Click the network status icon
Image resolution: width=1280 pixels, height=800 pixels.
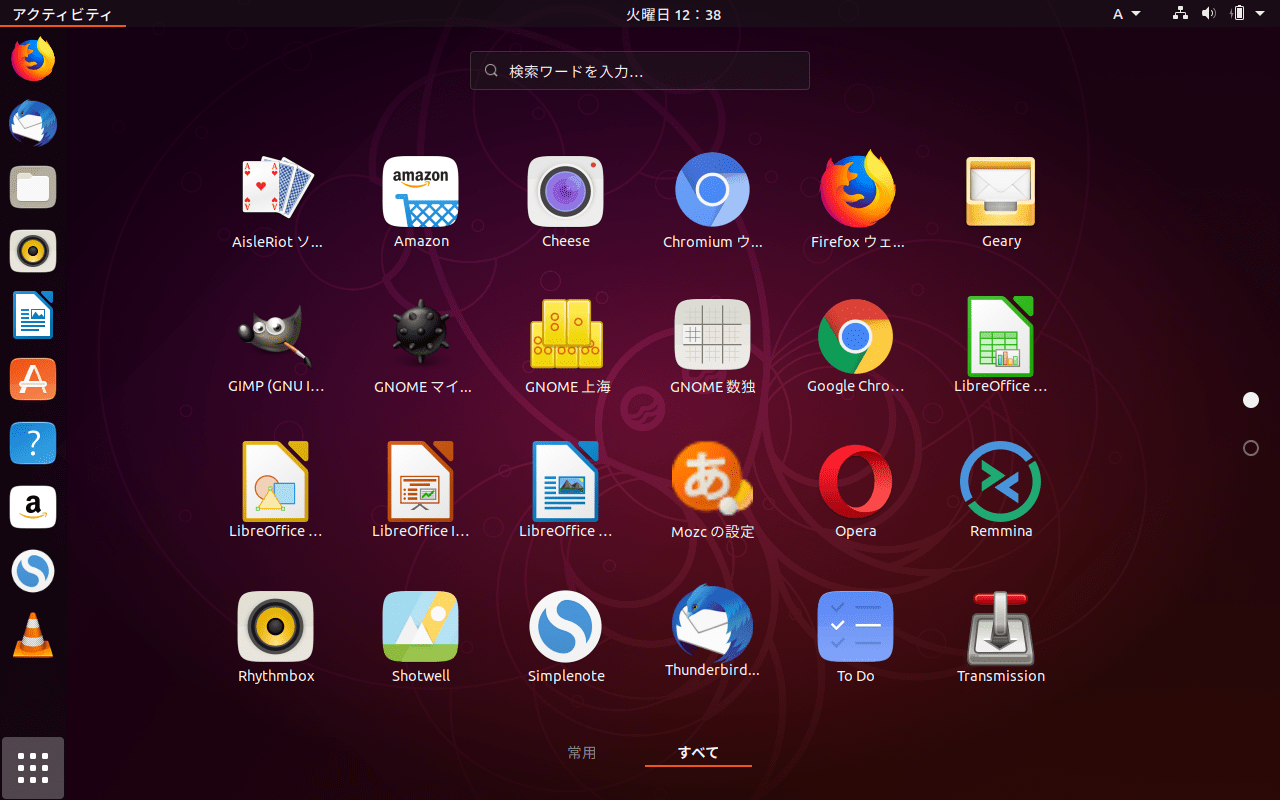pos(1180,14)
